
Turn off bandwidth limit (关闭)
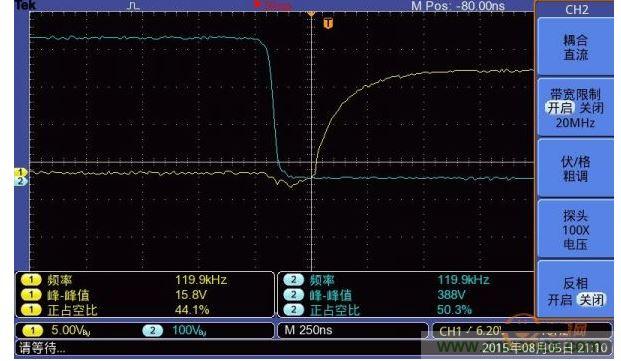591,108
